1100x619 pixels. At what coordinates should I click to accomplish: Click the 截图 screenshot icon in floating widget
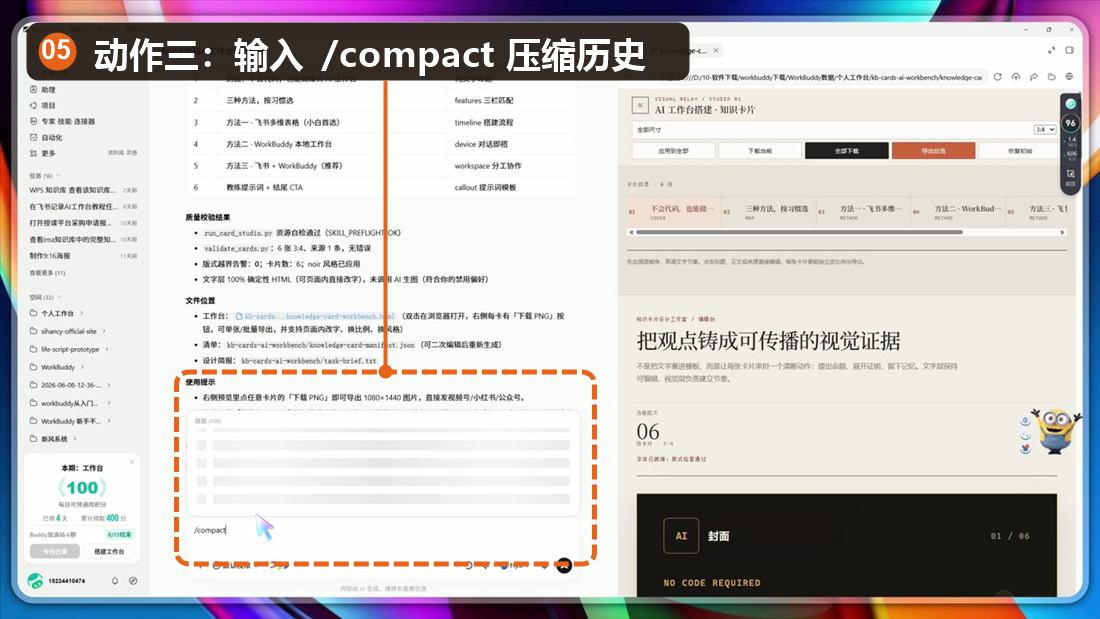tap(1071, 175)
